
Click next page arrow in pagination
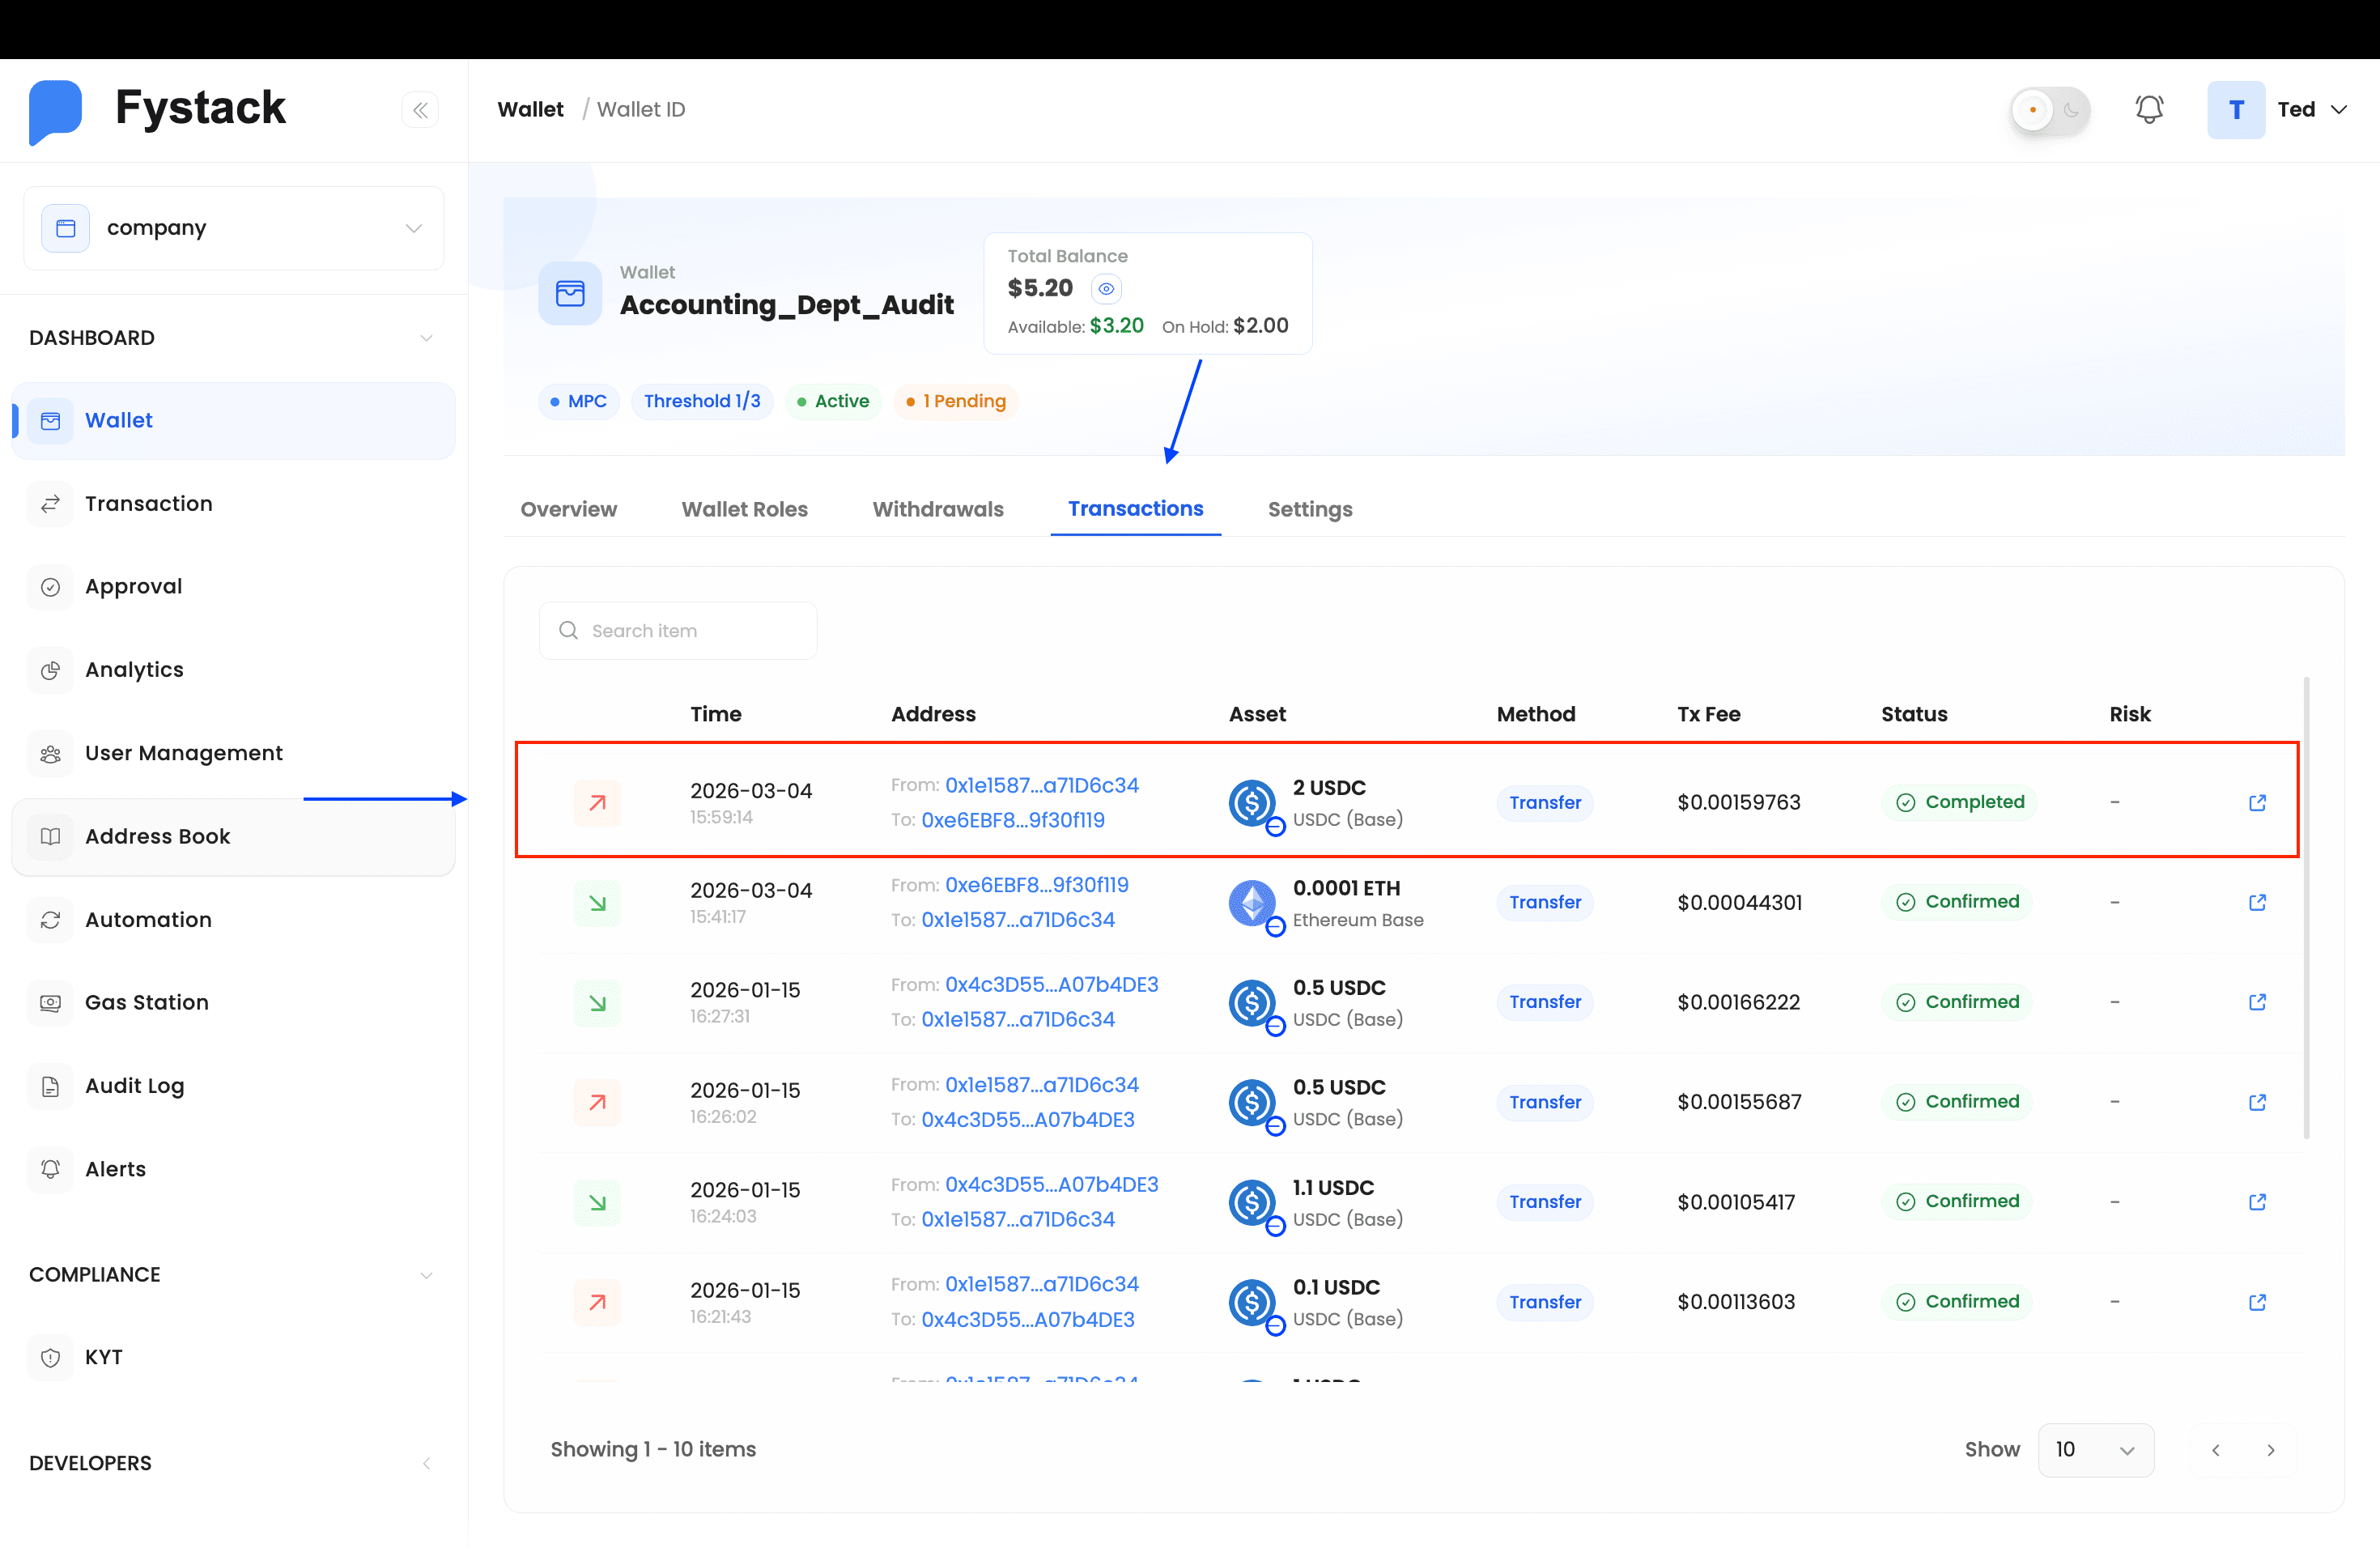click(2270, 1450)
